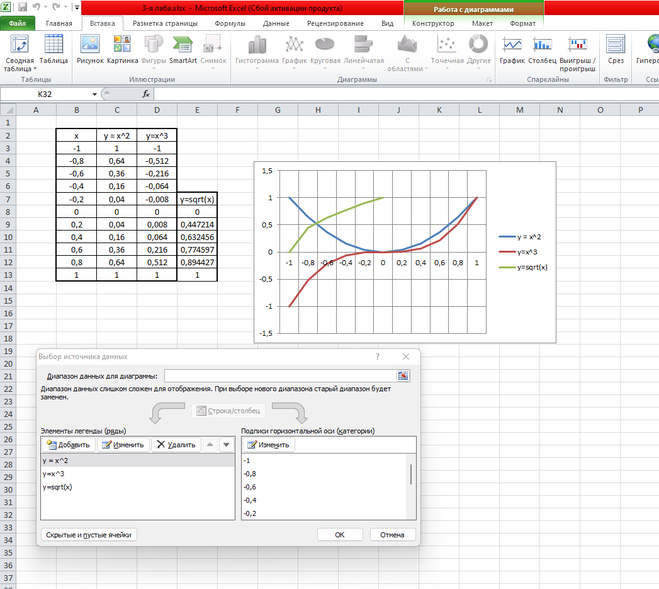This screenshot has width=659, height=589.
Task: Insert a Table (Таблица) from ribbon
Action: coord(54,50)
